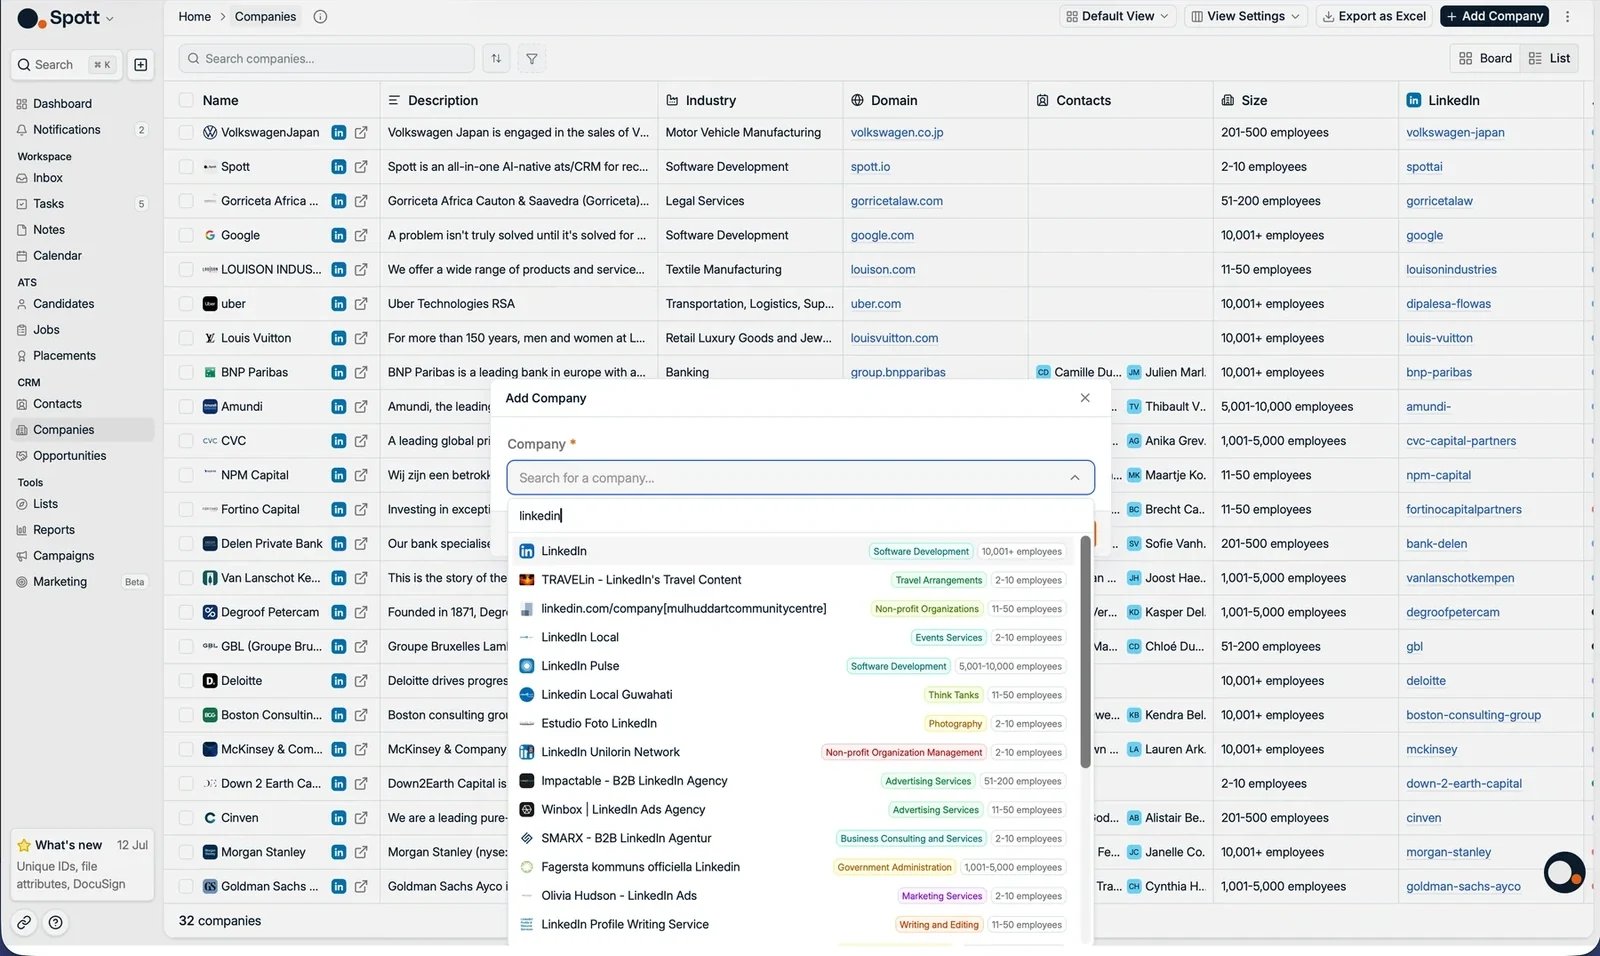Open the chat support bubble
1600x956 pixels.
pyautogui.click(x=1564, y=872)
